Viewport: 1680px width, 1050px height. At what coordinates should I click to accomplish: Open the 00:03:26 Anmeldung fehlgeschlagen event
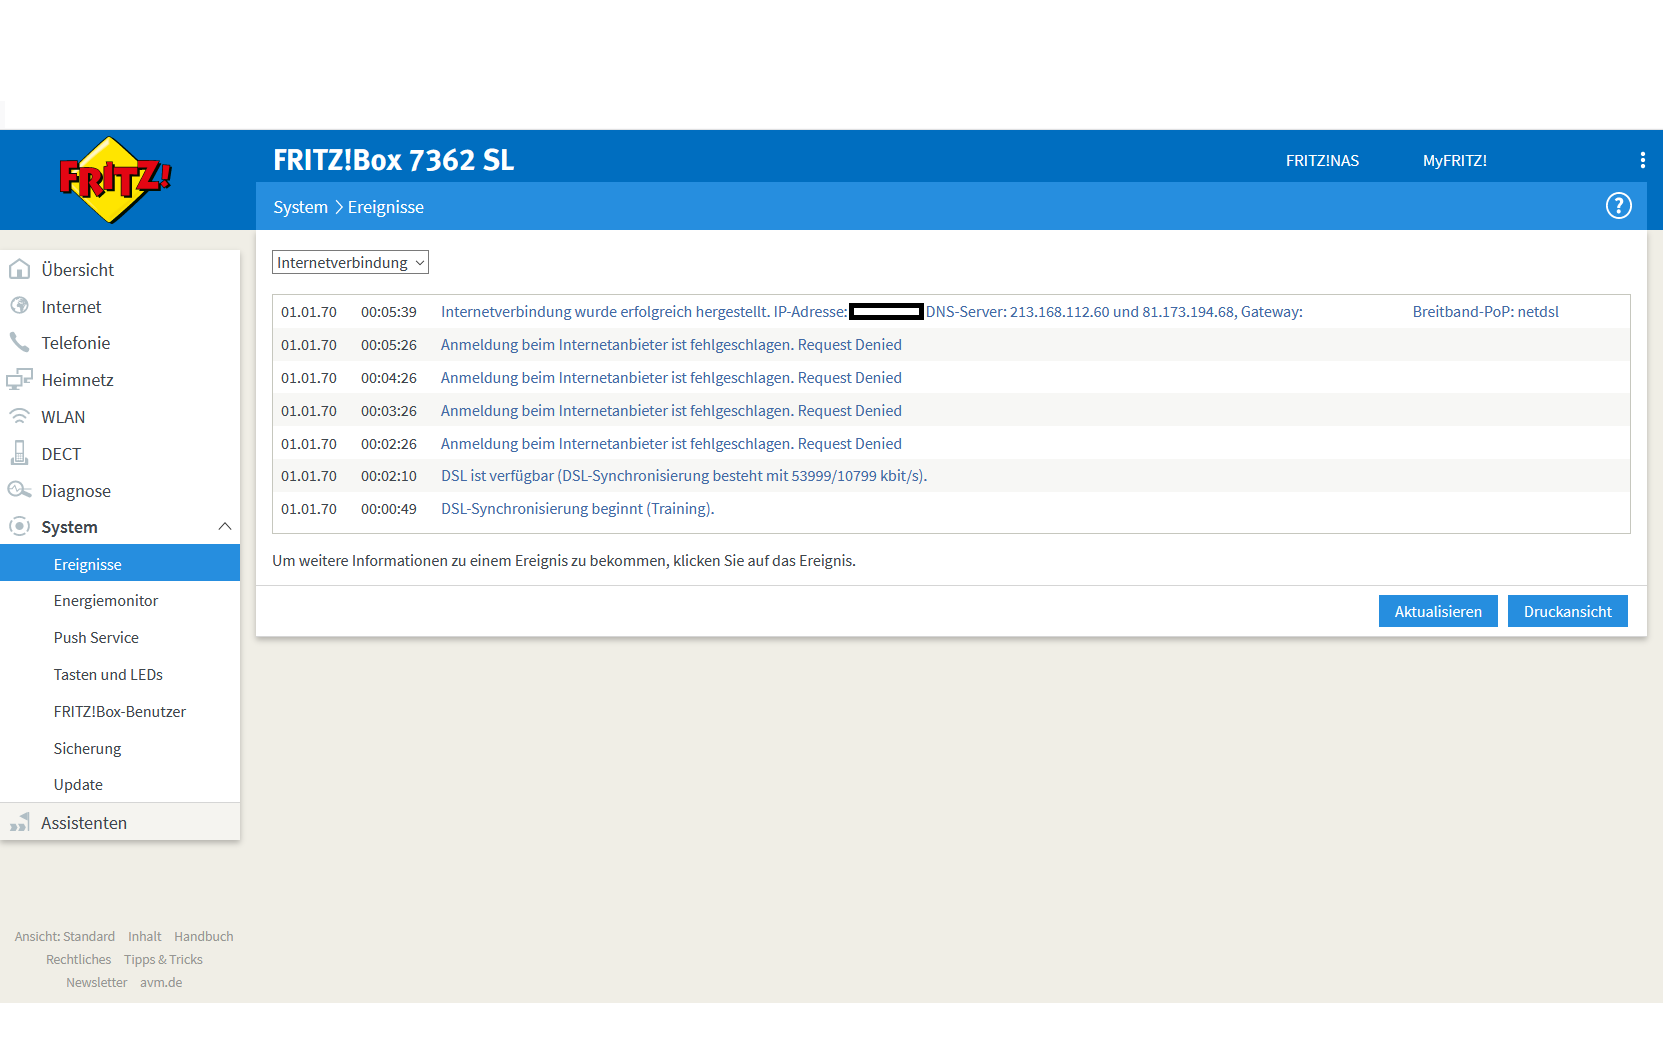[951, 411]
